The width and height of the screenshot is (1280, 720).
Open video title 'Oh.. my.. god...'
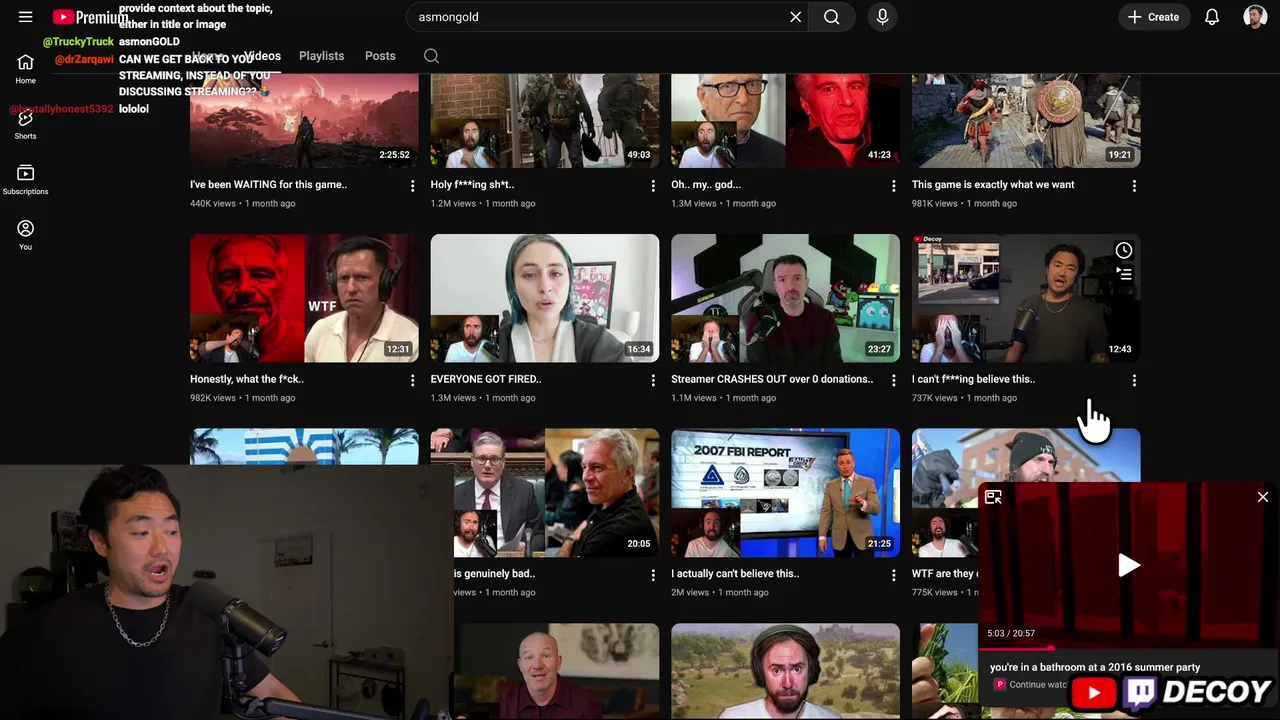pos(706,184)
